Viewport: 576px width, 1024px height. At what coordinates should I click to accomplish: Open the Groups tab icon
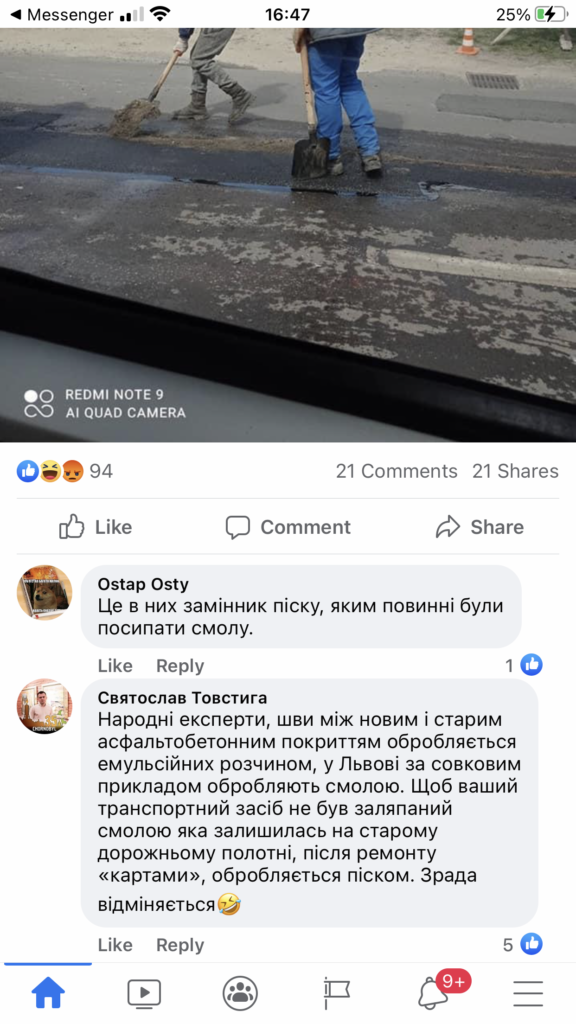pos(240,993)
